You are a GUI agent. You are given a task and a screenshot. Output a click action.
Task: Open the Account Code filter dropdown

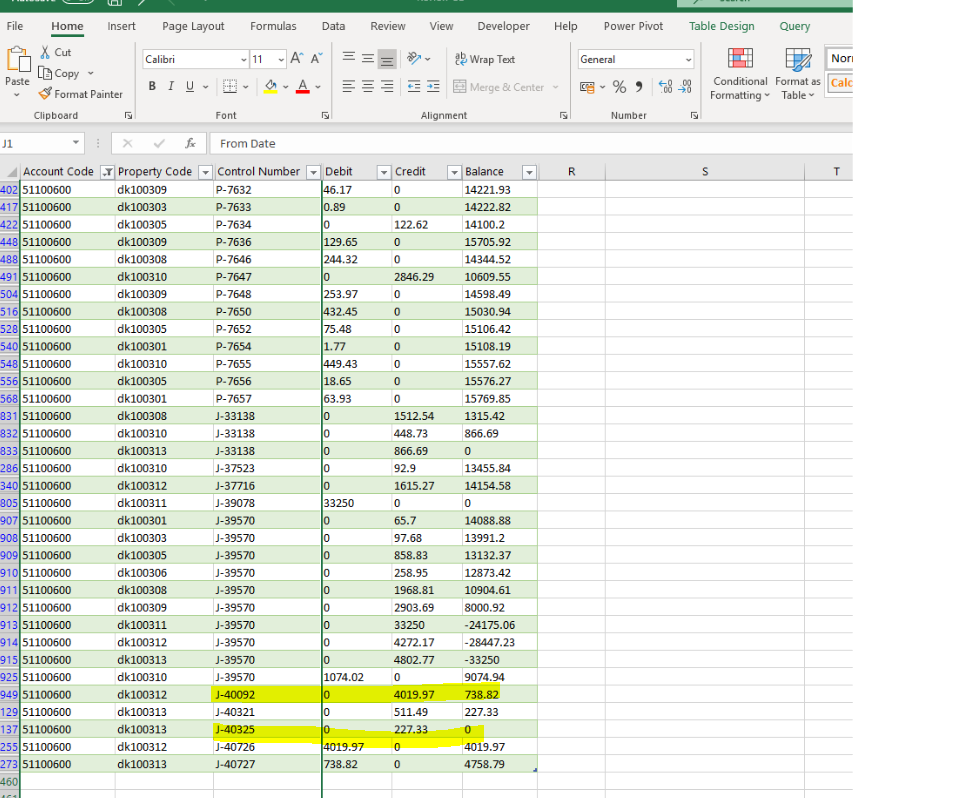coord(108,172)
